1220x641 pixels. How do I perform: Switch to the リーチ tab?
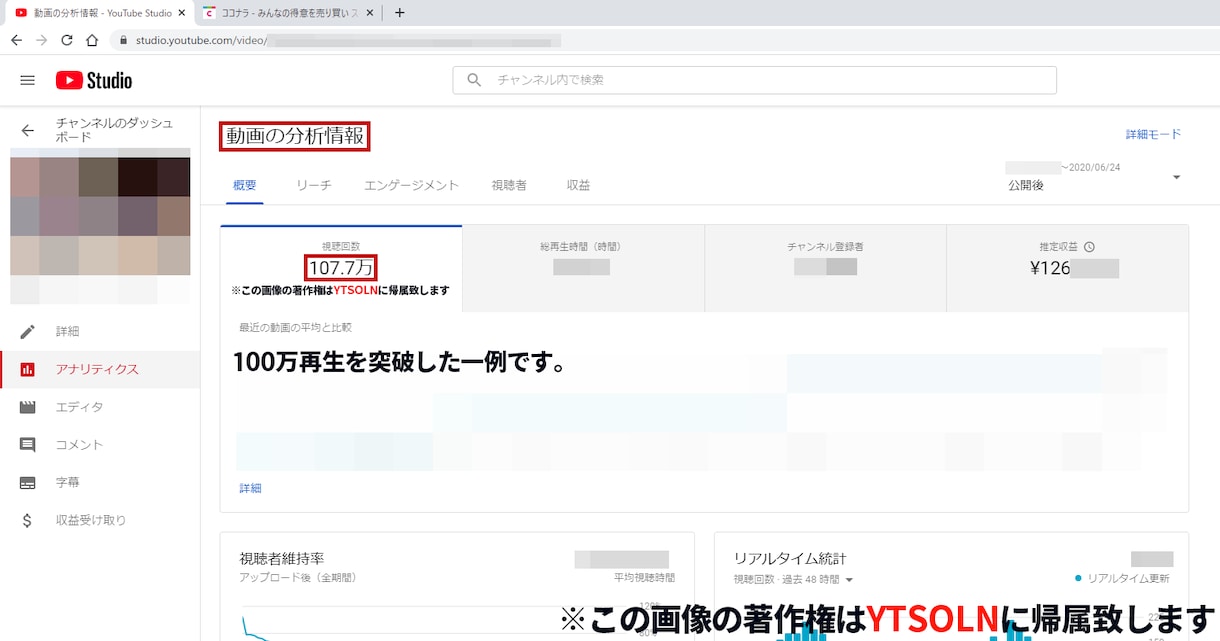(x=314, y=185)
